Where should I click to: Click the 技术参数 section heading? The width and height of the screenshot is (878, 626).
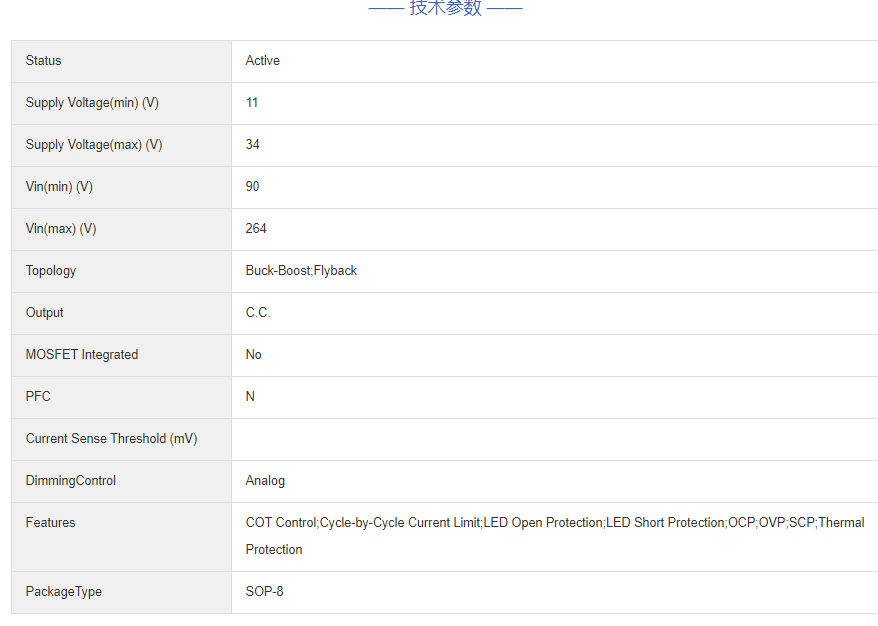445,9
